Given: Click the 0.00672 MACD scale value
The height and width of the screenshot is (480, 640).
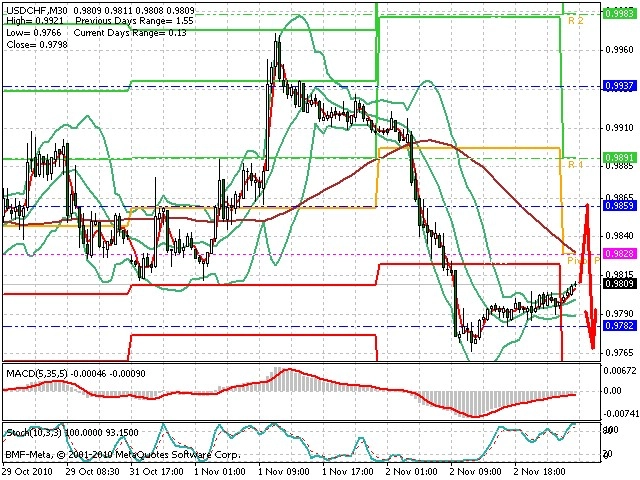Looking at the screenshot, I should click(x=620, y=371).
